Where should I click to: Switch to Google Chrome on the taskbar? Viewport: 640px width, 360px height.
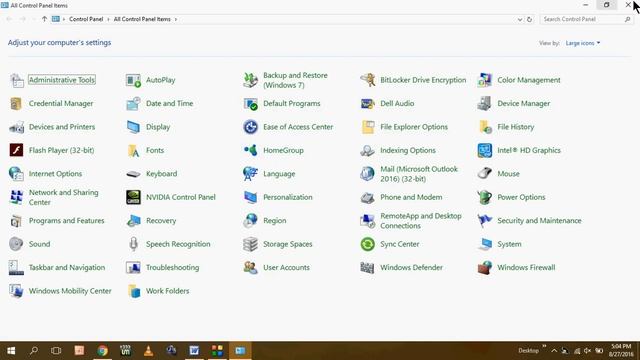pyautogui.click(x=102, y=351)
